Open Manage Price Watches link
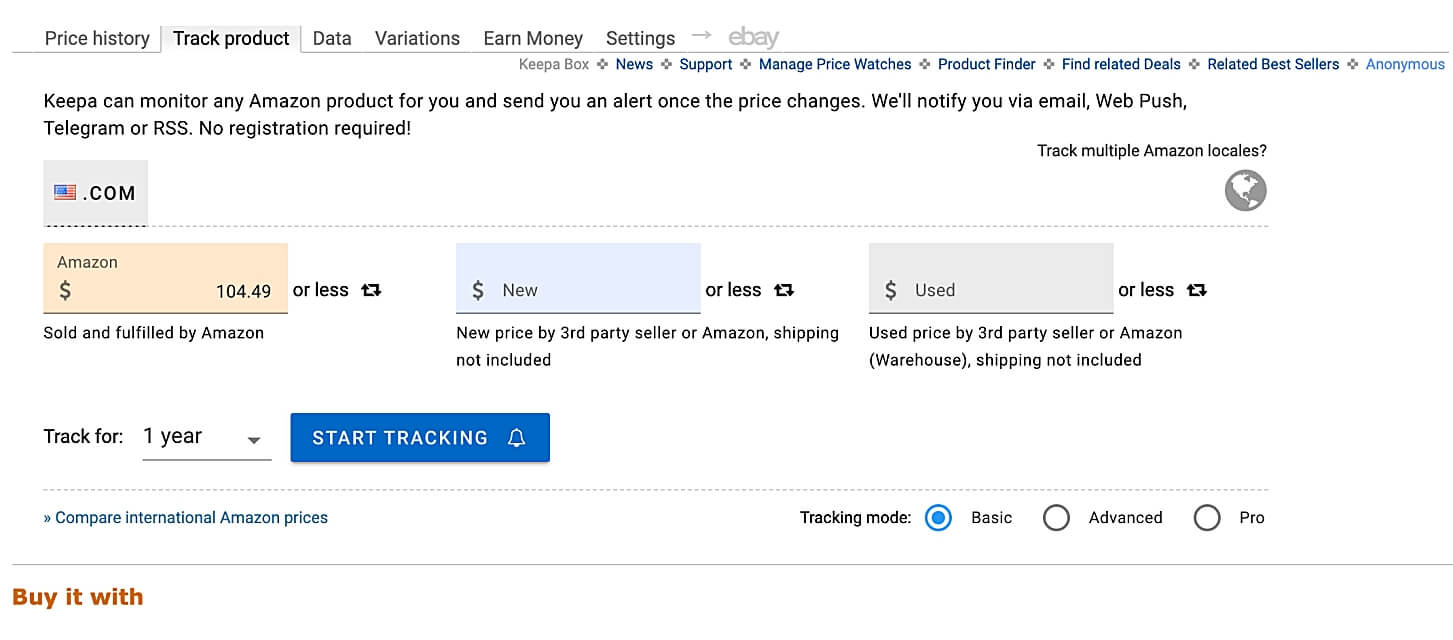Viewport: 1453px width, 640px height. click(x=835, y=64)
